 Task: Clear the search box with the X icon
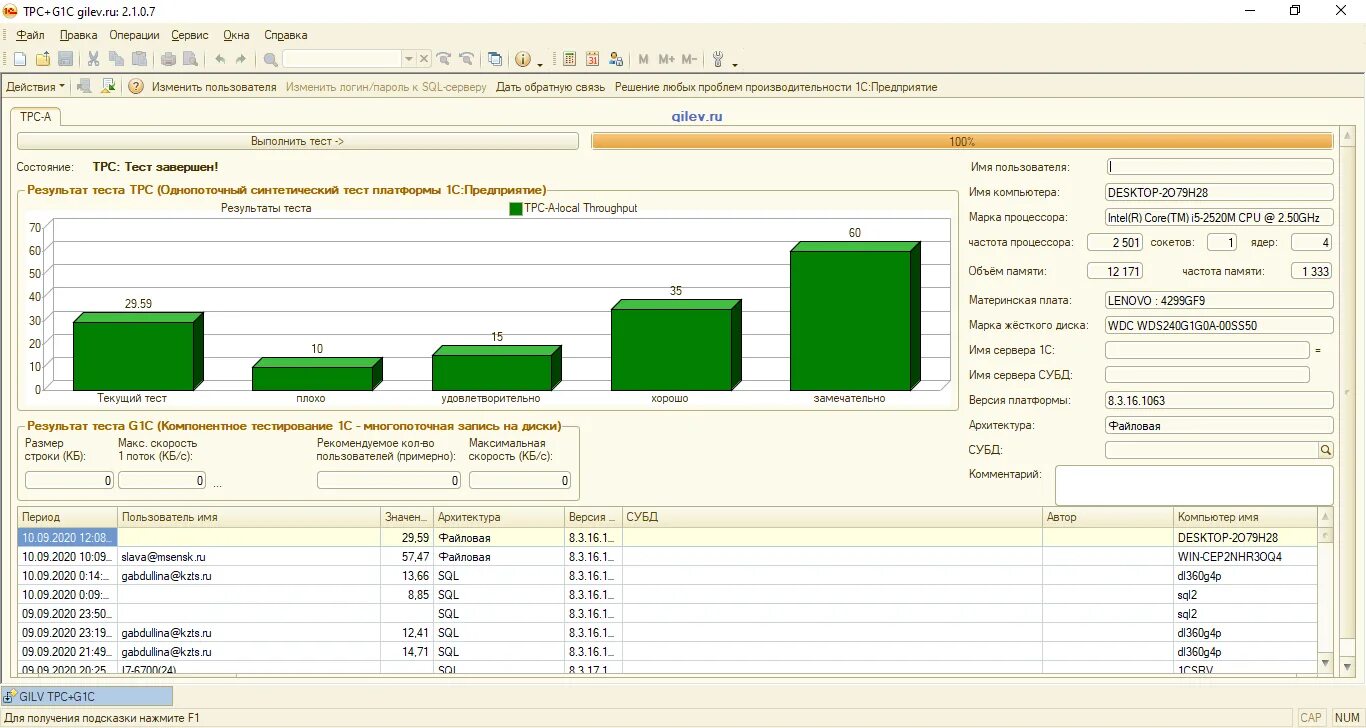[424, 59]
